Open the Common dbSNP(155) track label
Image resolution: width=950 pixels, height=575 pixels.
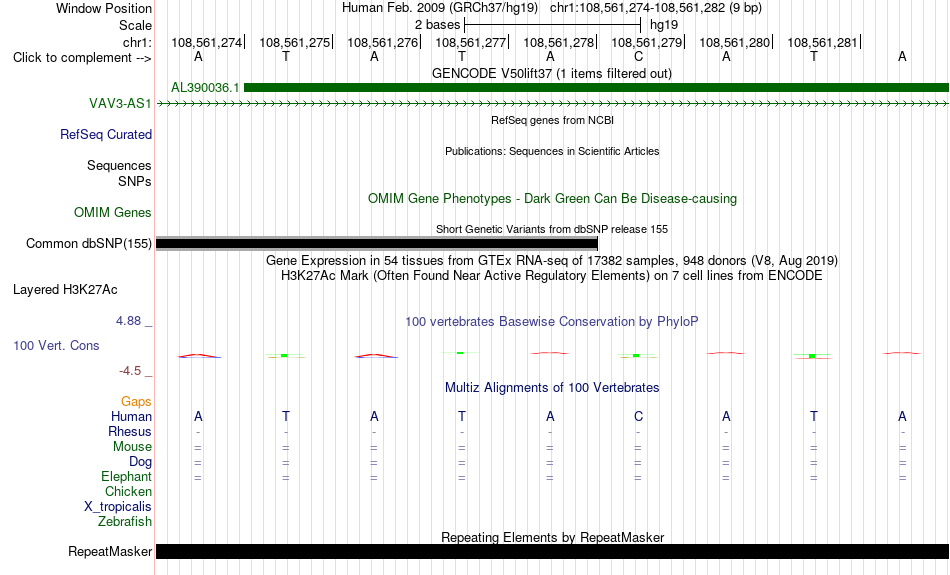(89, 244)
